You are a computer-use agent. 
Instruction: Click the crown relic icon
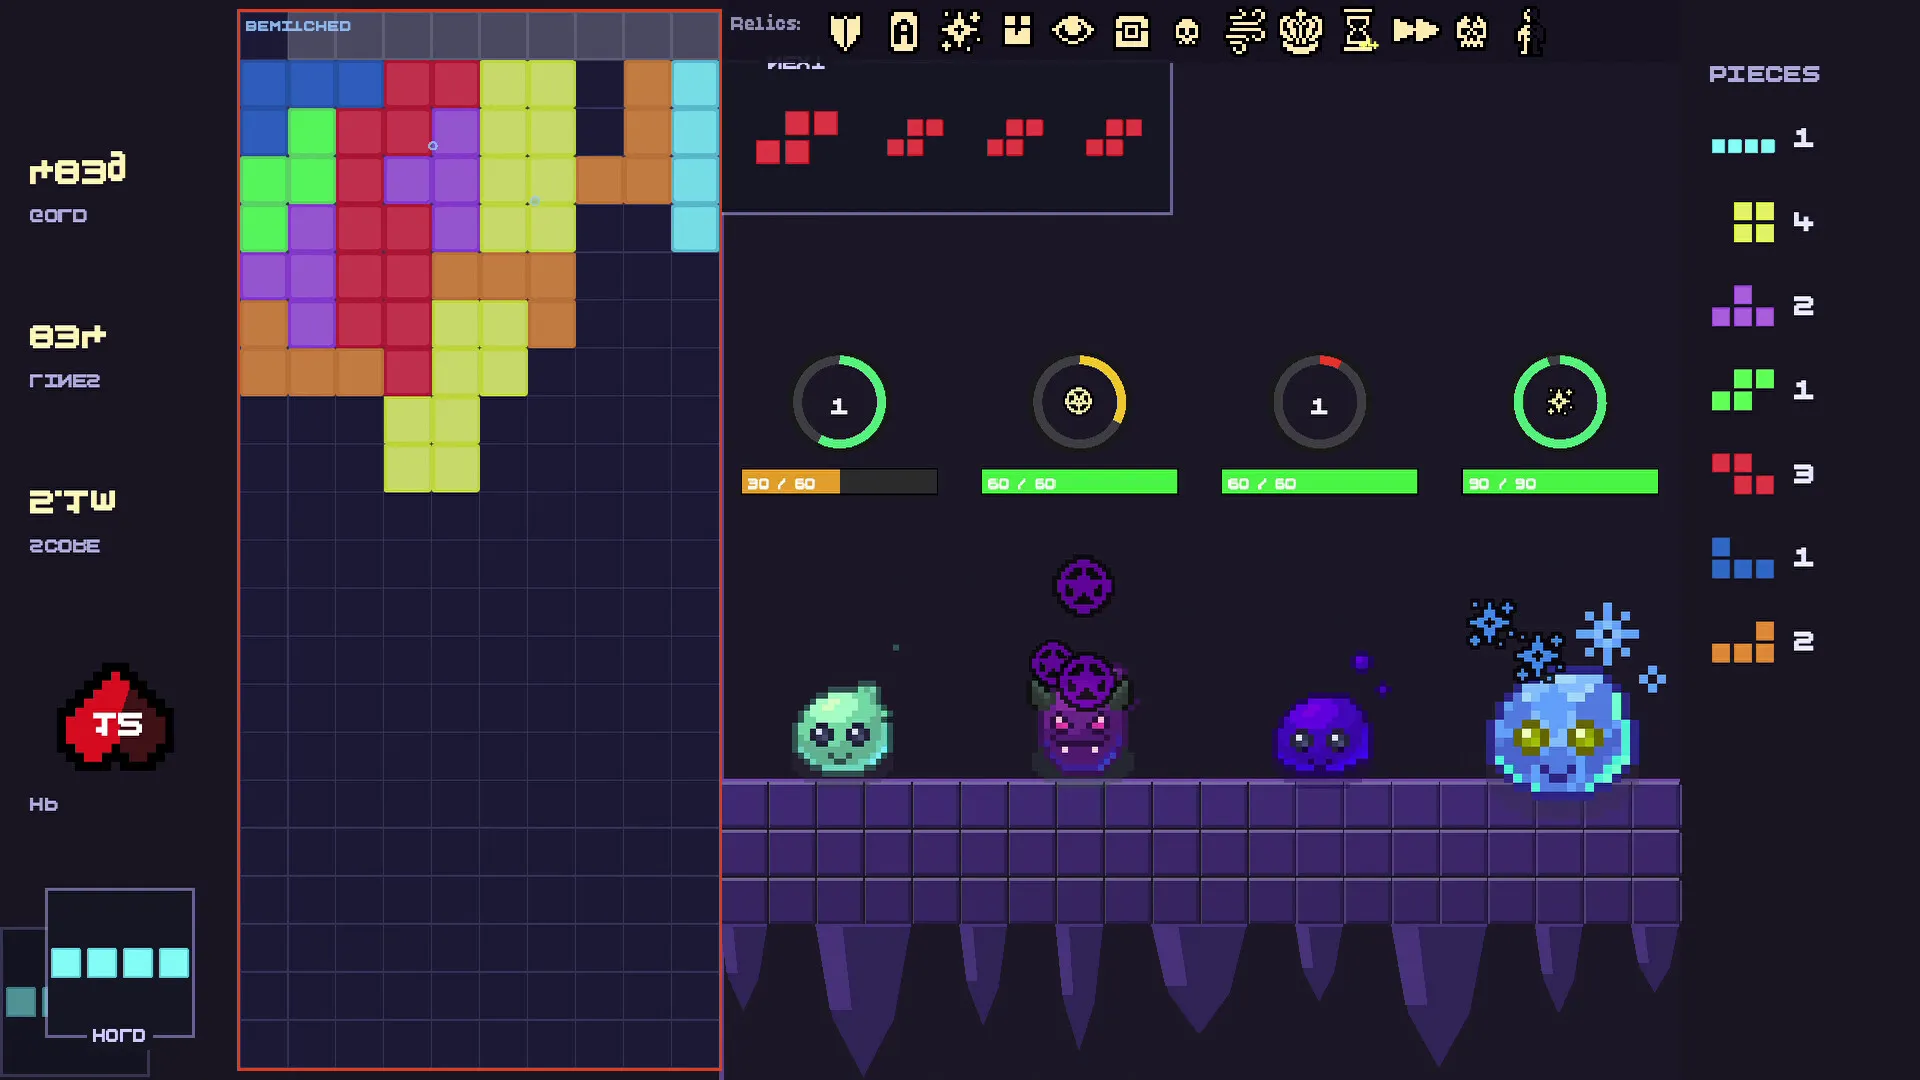1301,31
